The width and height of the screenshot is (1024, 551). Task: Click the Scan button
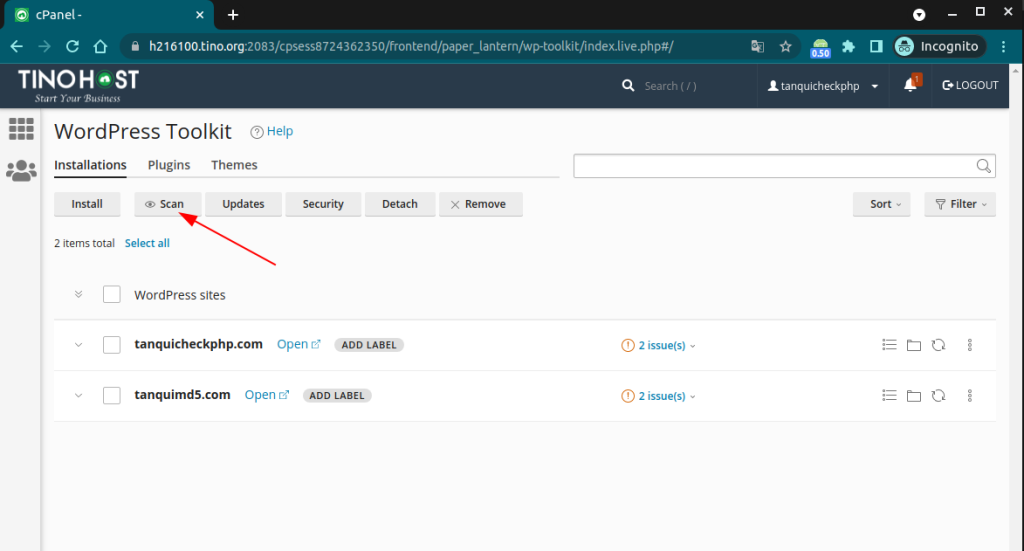pos(167,204)
